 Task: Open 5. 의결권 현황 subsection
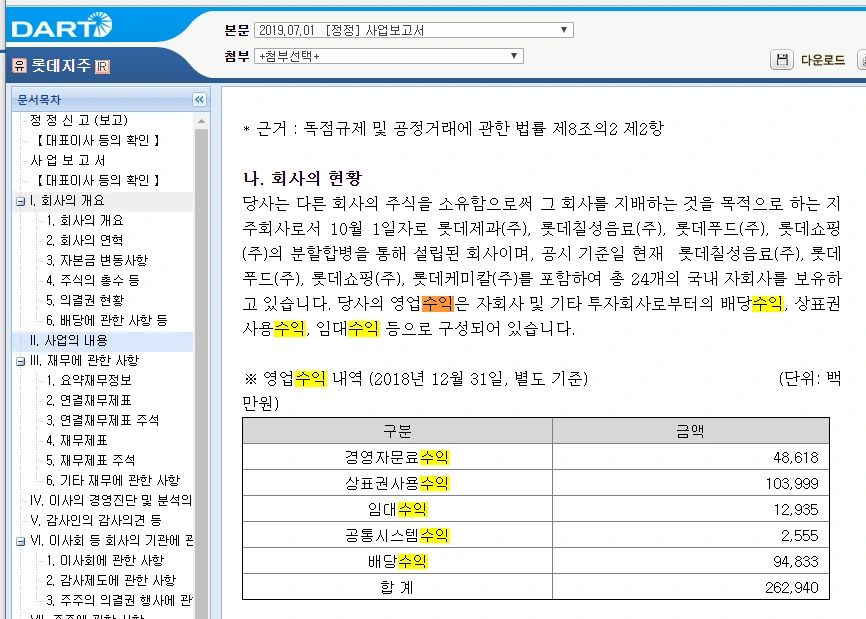coord(86,300)
